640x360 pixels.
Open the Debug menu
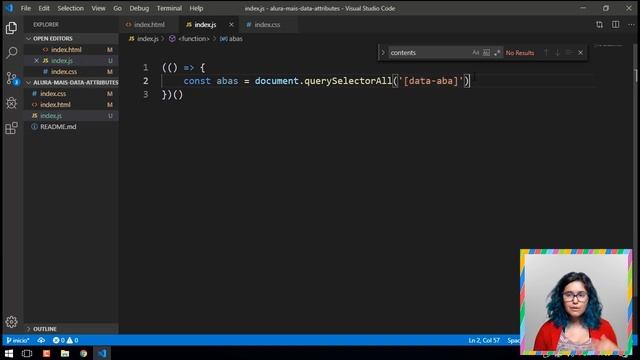pyautogui.click(x=139, y=8)
